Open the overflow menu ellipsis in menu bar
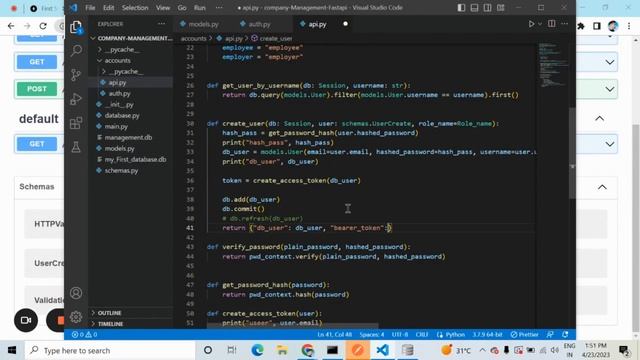The height and width of the screenshot is (360, 640). coord(219,8)
